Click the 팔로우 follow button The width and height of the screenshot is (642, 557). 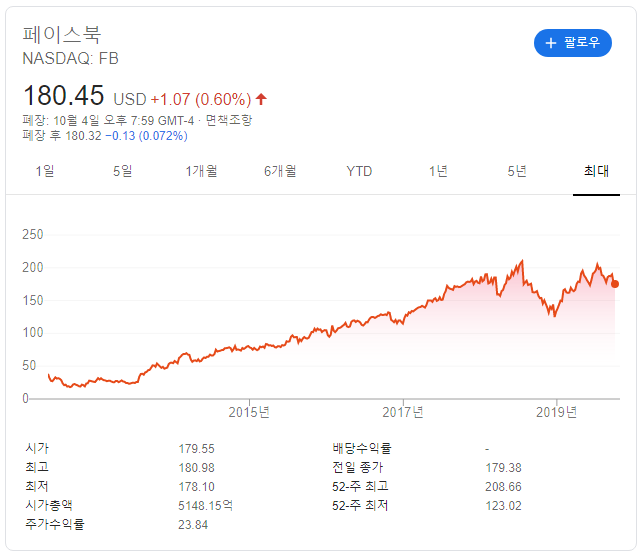(572, 43)
